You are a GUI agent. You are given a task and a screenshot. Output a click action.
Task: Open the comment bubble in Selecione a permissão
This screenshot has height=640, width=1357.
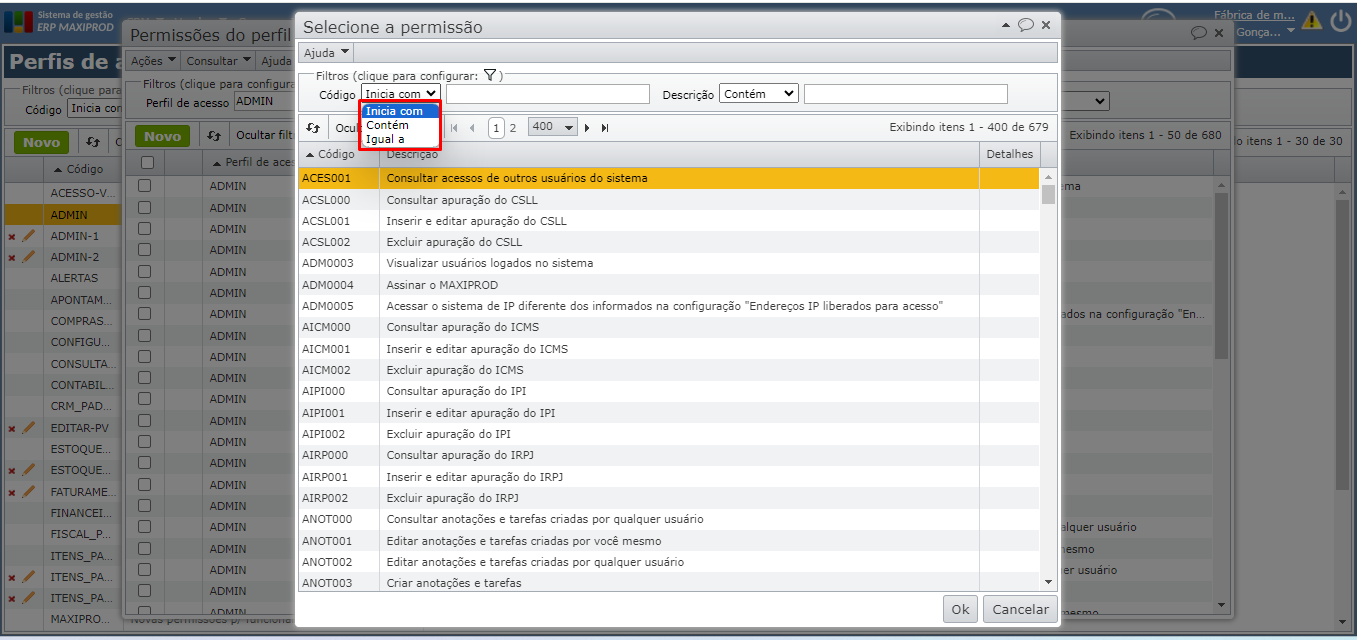tap(1026, 25)
